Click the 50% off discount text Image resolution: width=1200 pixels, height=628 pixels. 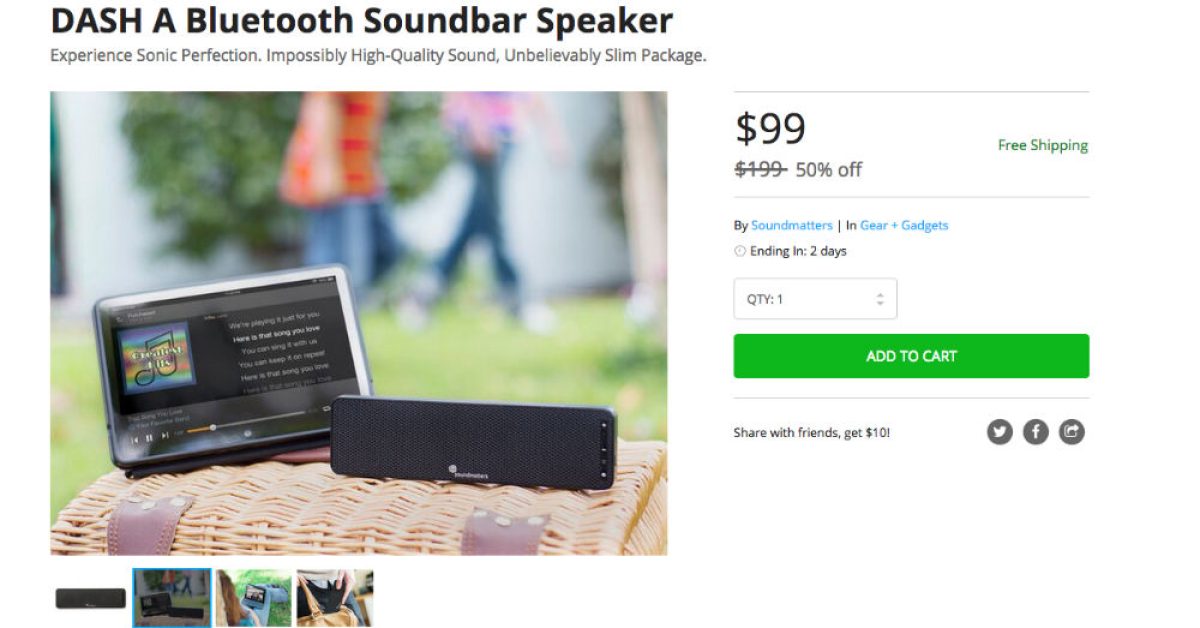point(828,169)
